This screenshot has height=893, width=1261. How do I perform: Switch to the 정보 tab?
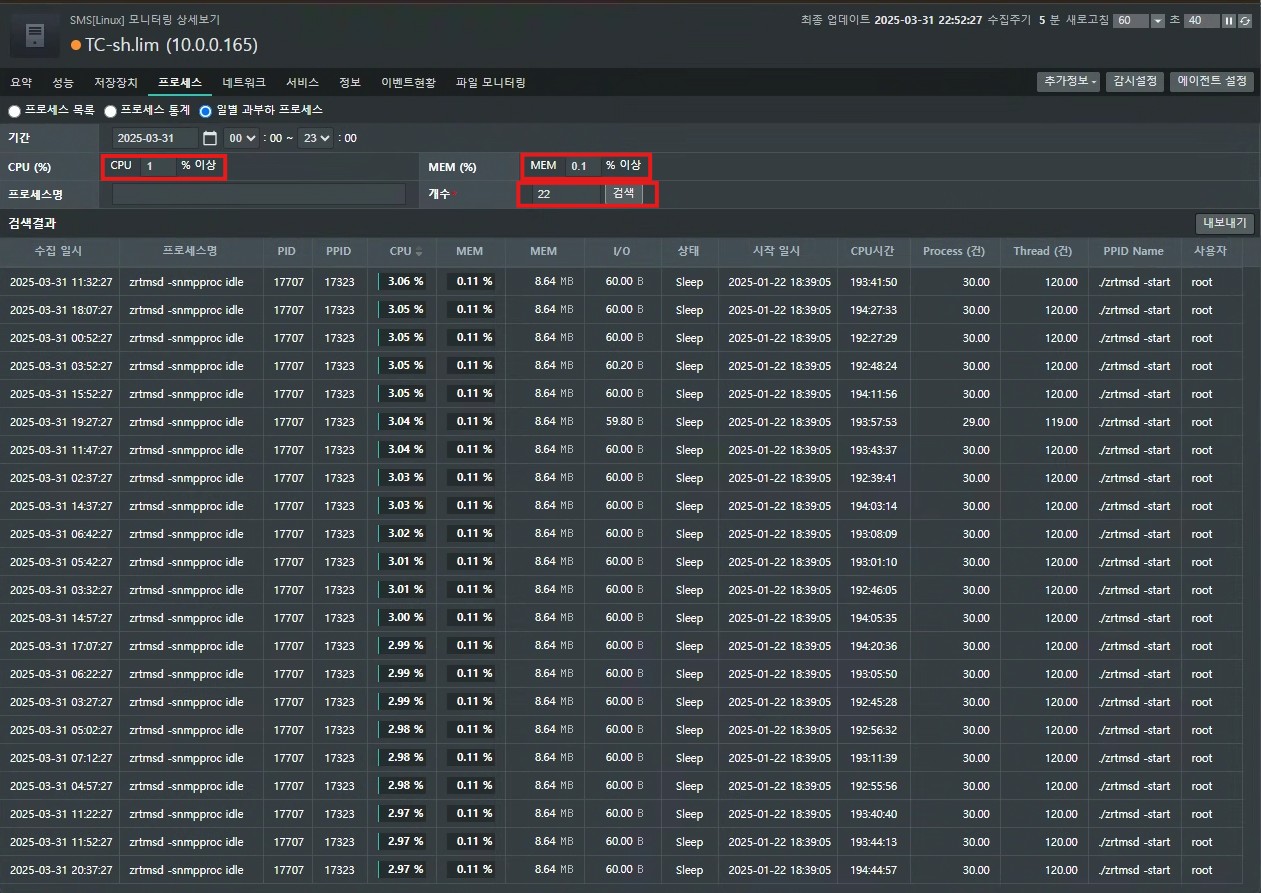pos(350,82)
